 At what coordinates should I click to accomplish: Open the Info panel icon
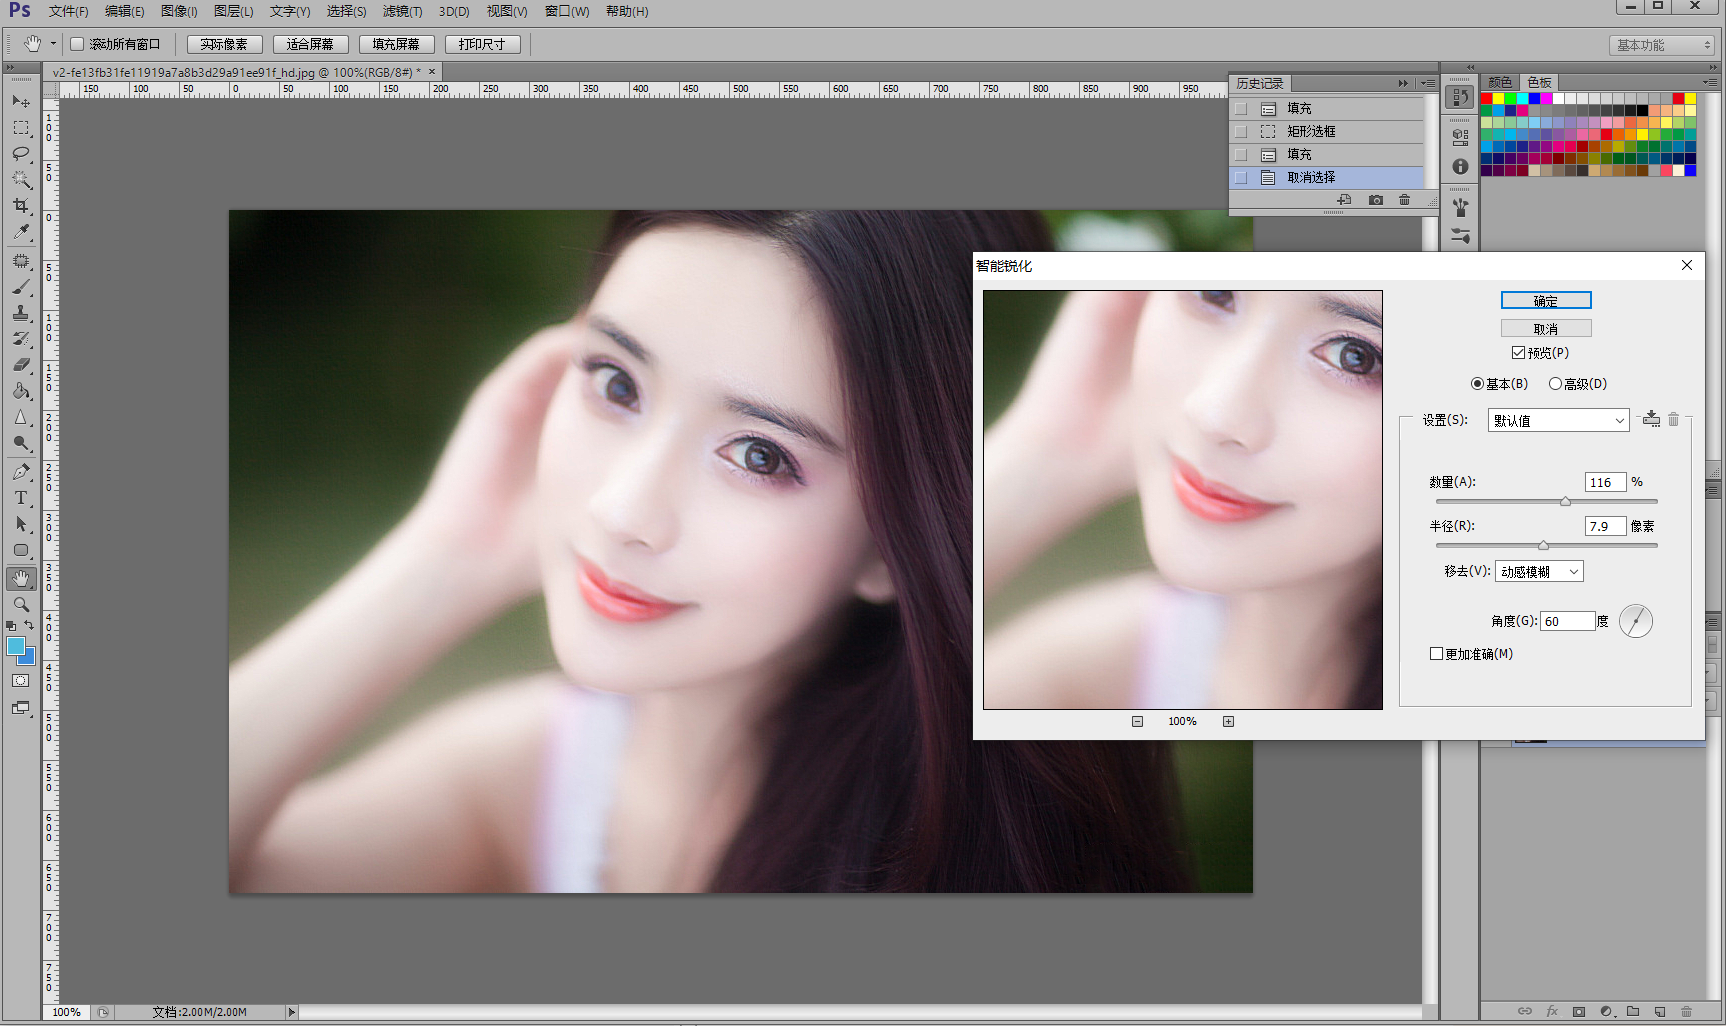(x=1460, y=167)
